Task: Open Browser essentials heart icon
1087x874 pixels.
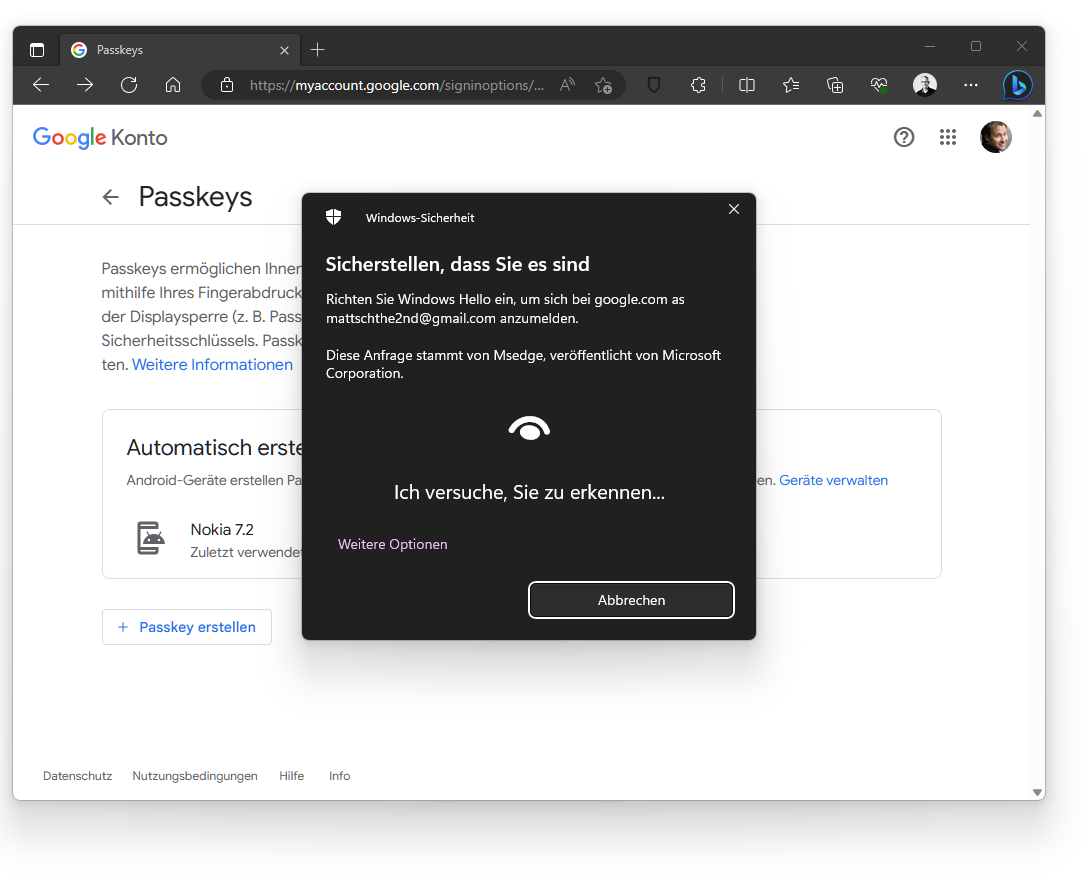Action: [879, 85]
